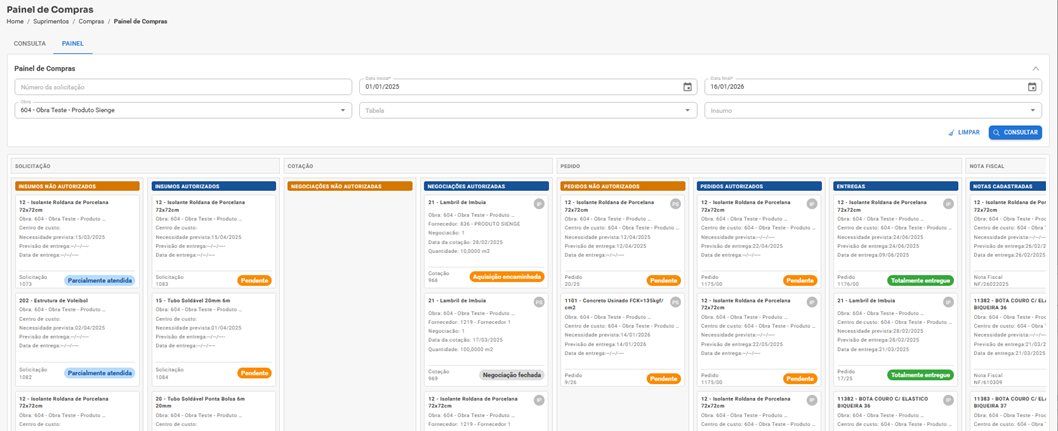Open the Insumo dropdown
Image resolution: width=1058 pixels, height=431 pixels.
point(1032,110)
